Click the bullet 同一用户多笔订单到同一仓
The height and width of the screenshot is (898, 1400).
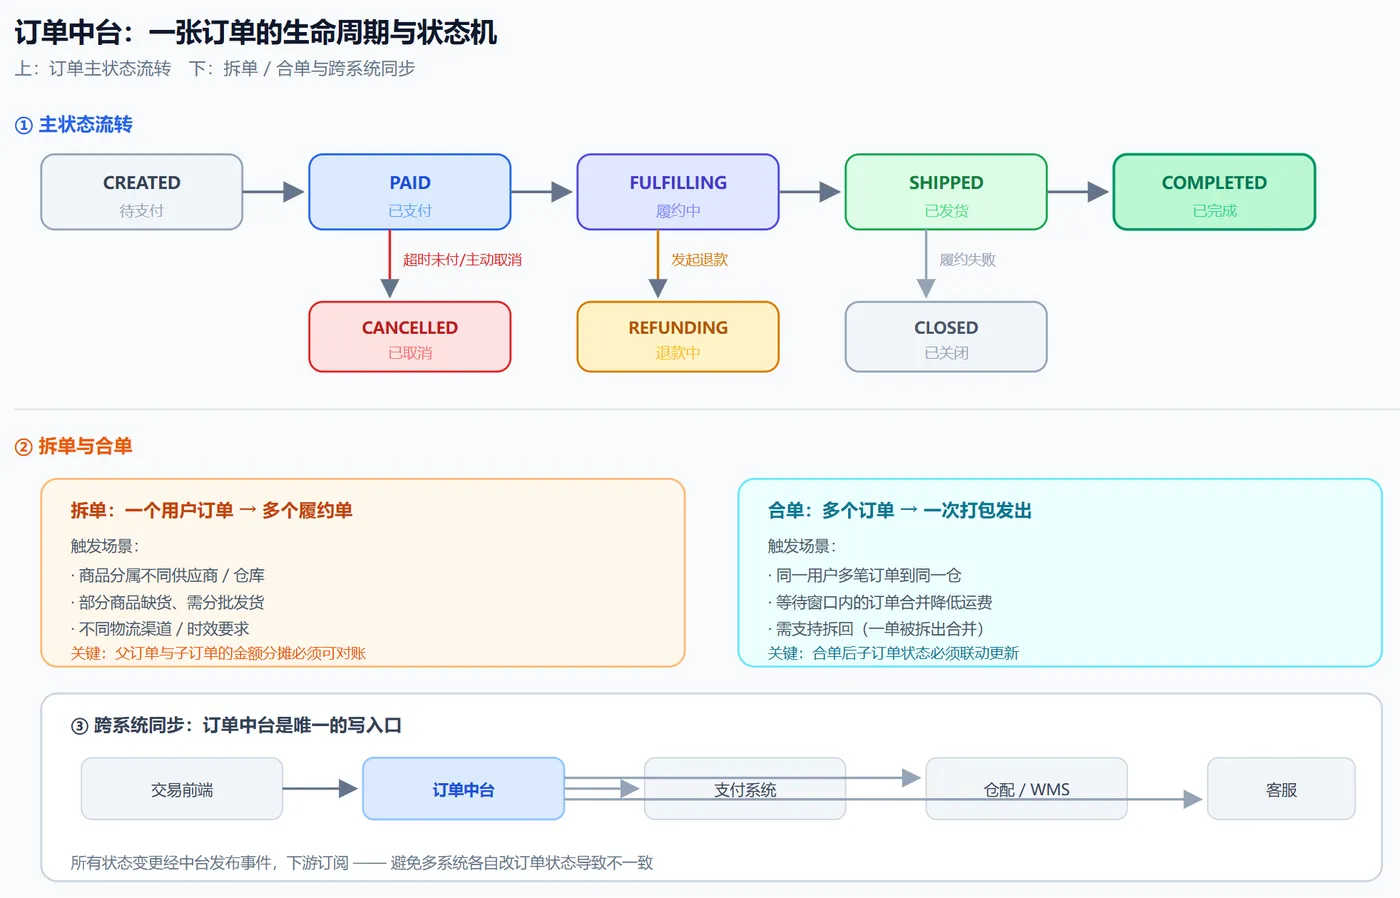coord(865,575)
